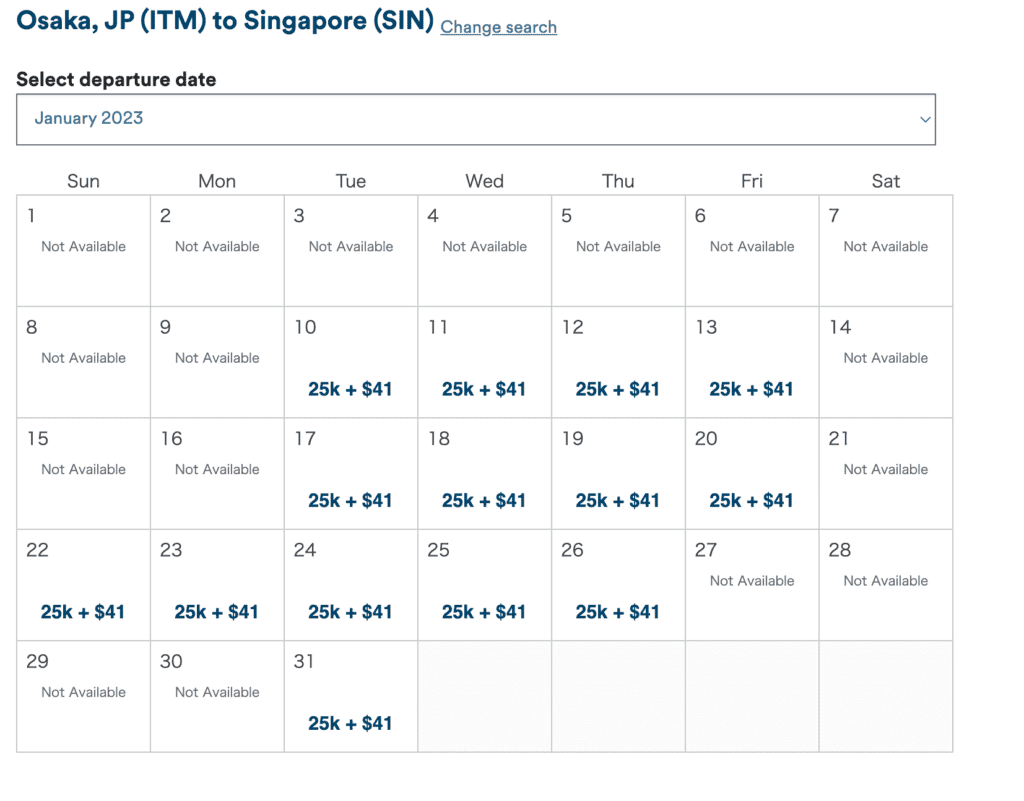Choose the January 31 award fare
The height and width of the screenshot is (801, 1024).
[x=350, y=723]
